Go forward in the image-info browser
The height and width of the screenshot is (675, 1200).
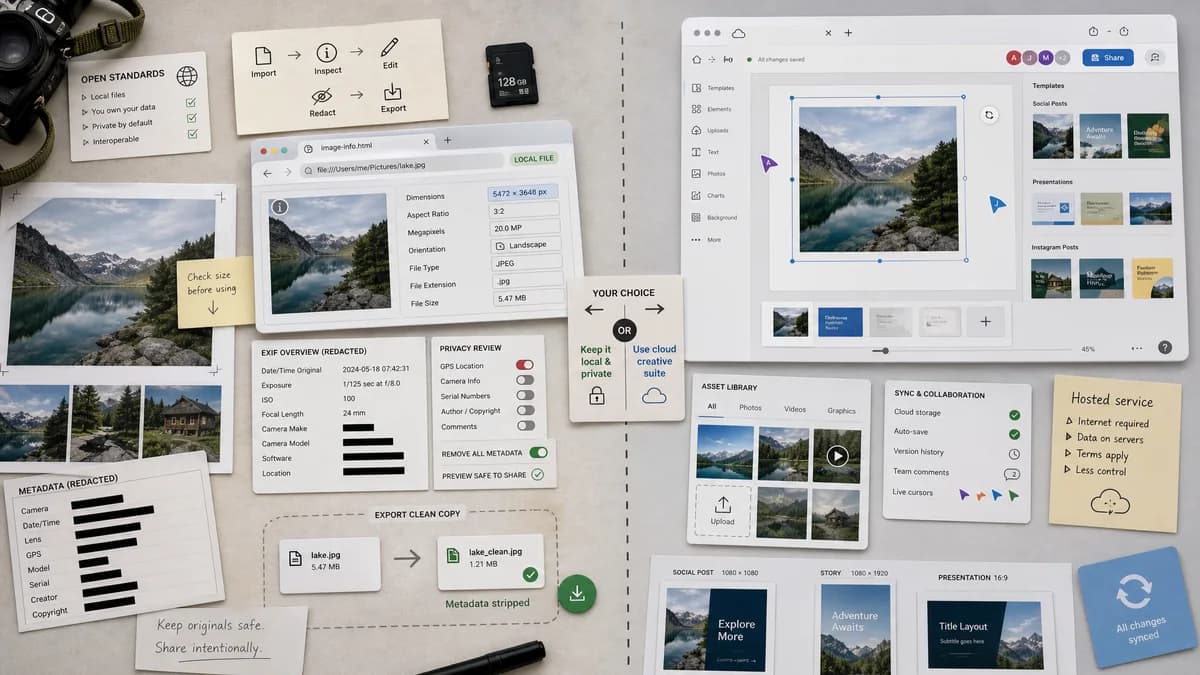[x=289, y=172]
